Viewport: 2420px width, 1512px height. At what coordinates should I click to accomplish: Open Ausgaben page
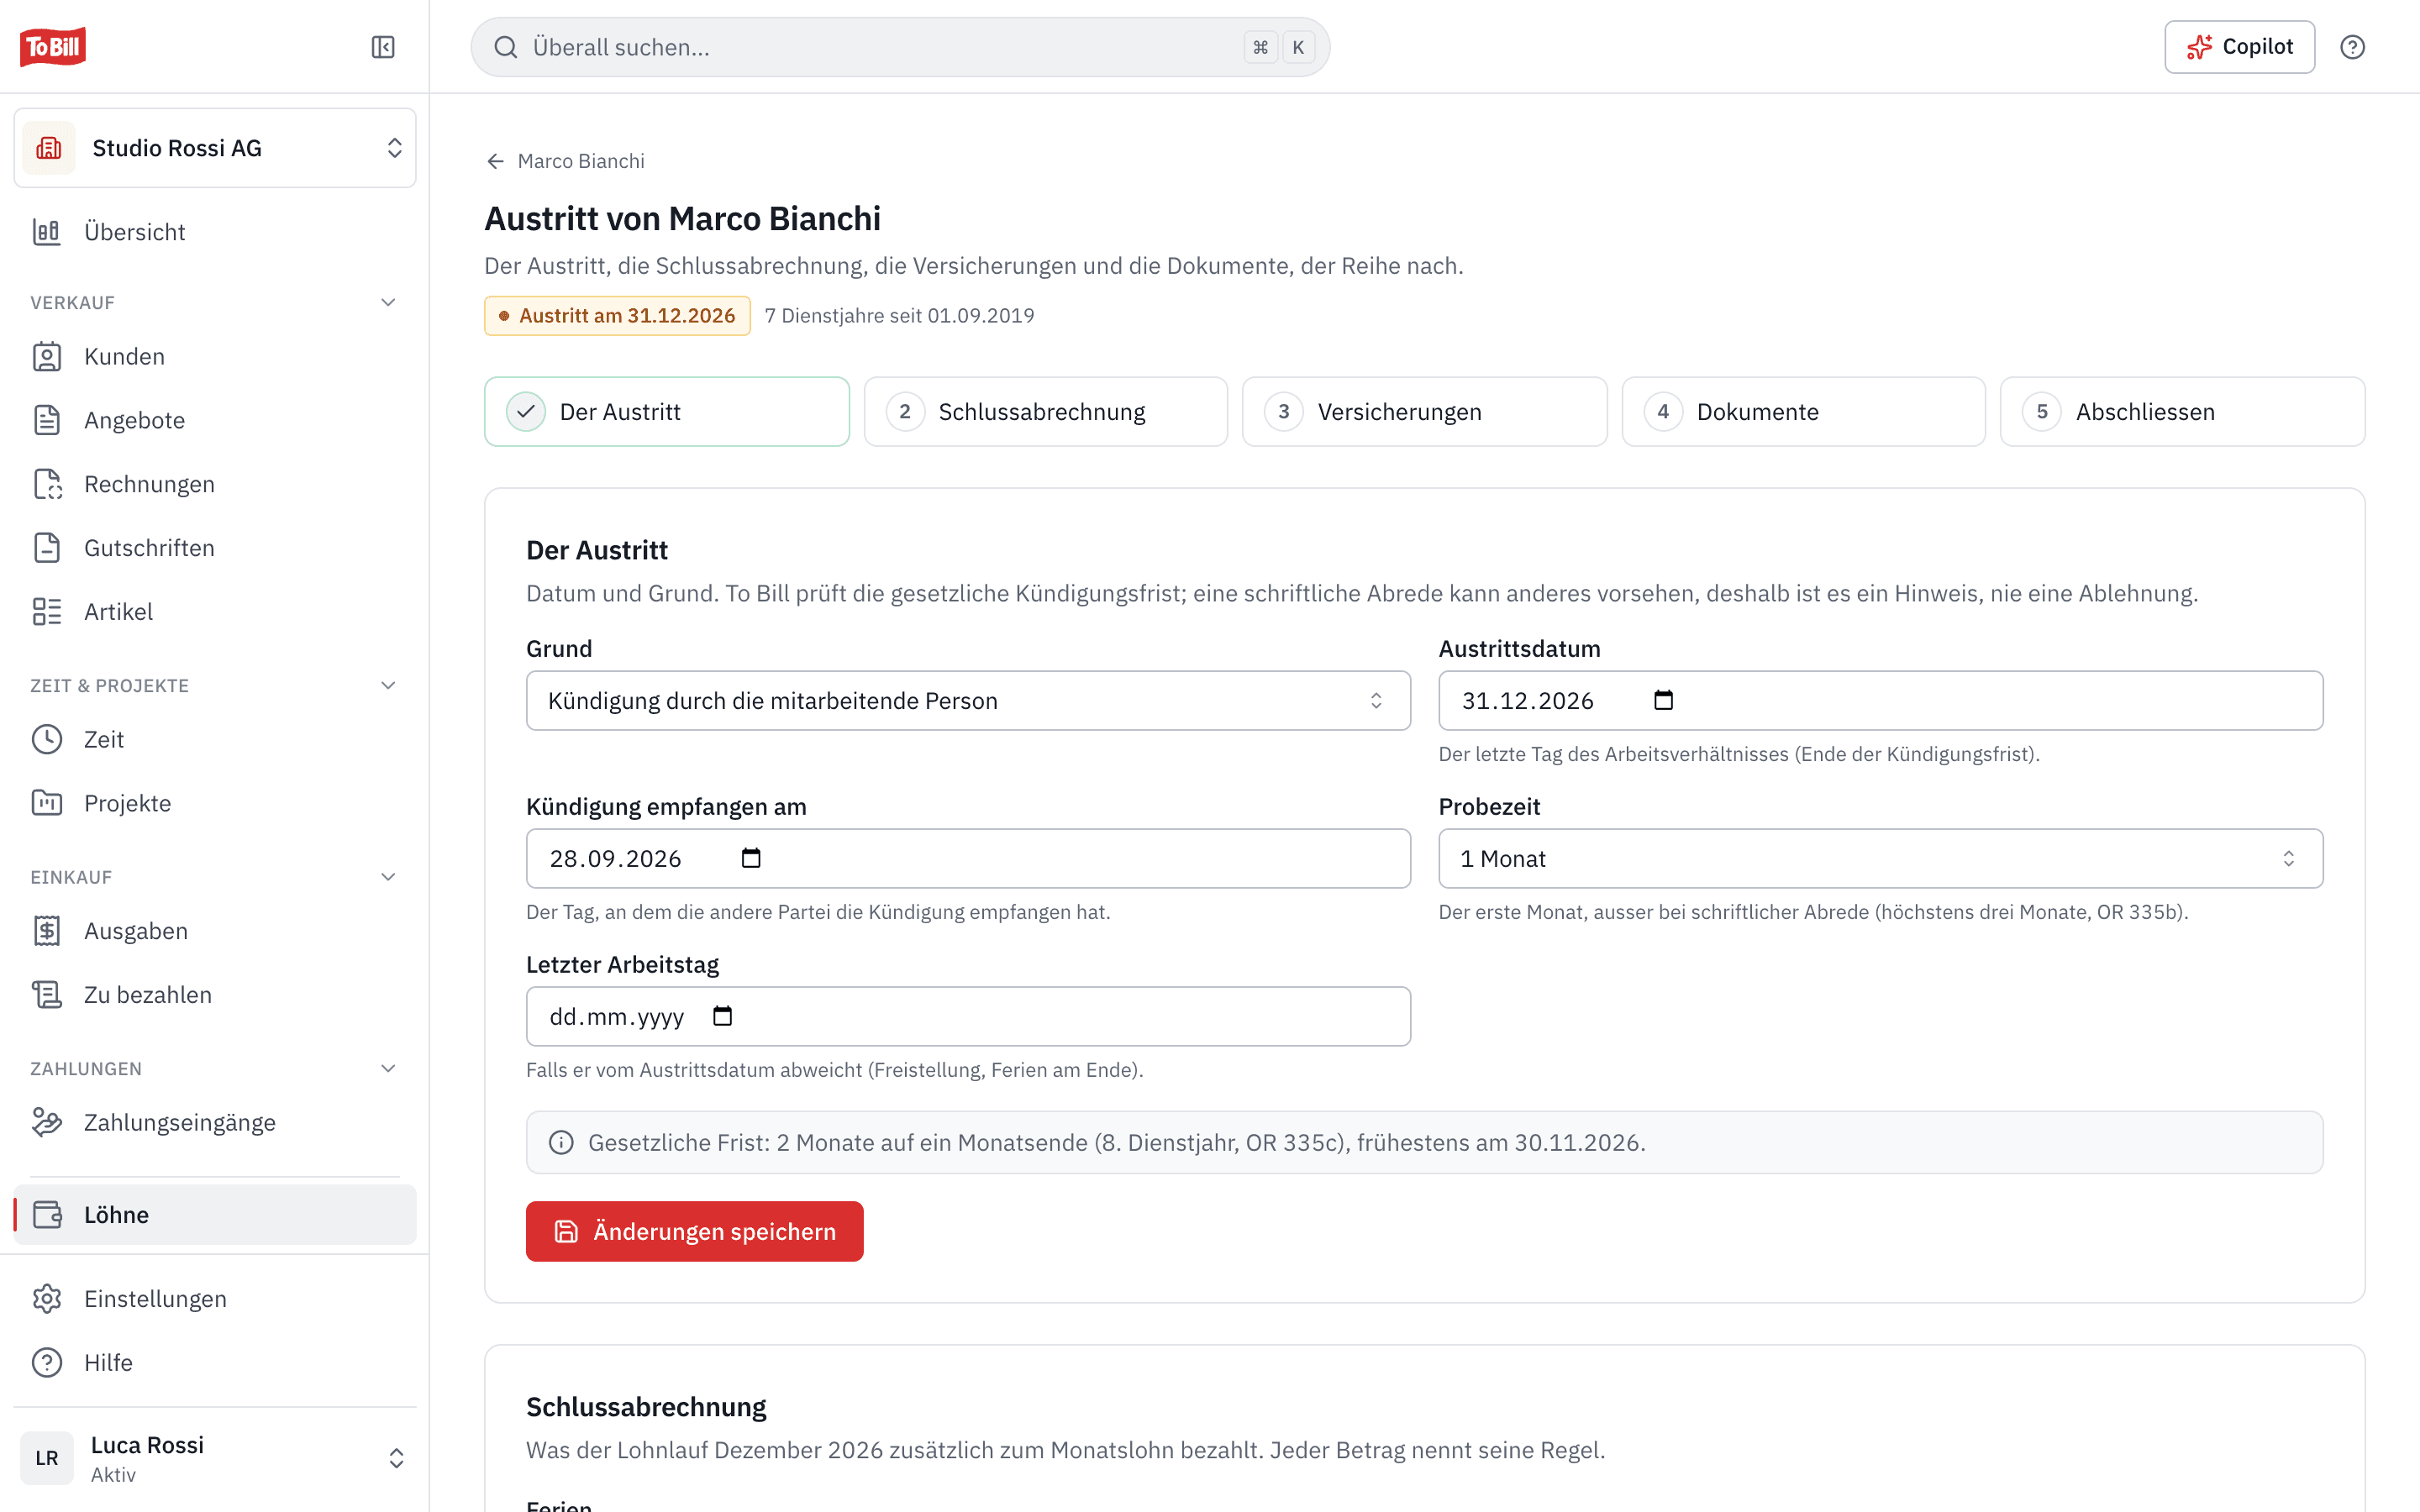(215, 931)
